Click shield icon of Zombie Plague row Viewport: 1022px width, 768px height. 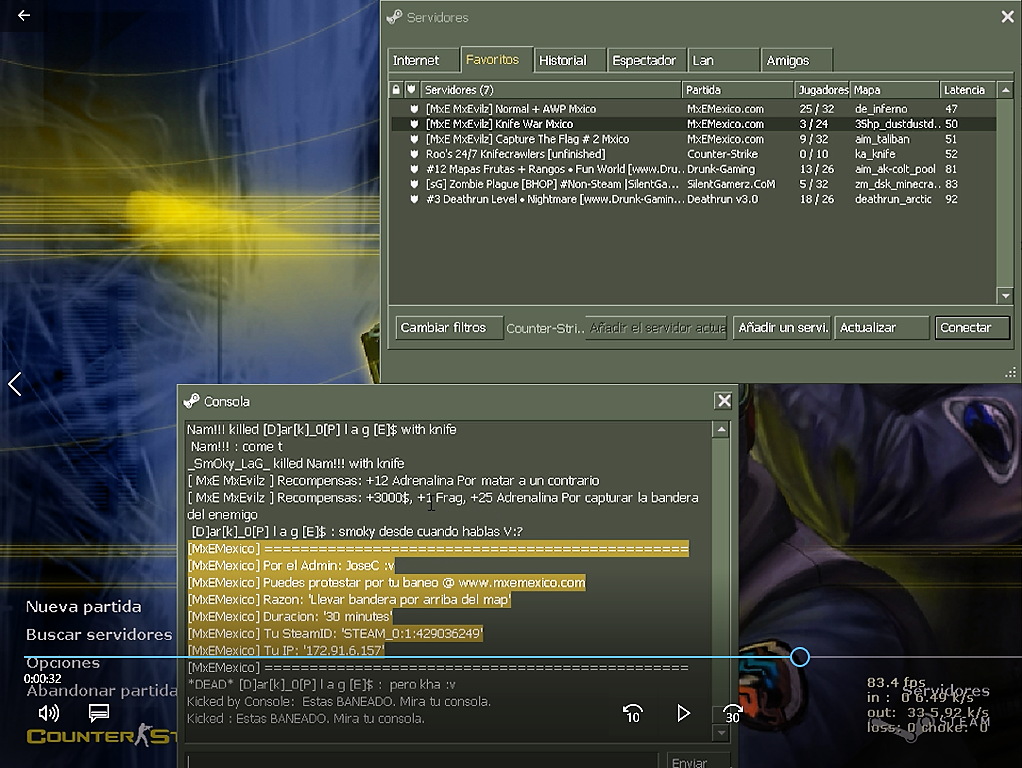(x=413, y=184)
